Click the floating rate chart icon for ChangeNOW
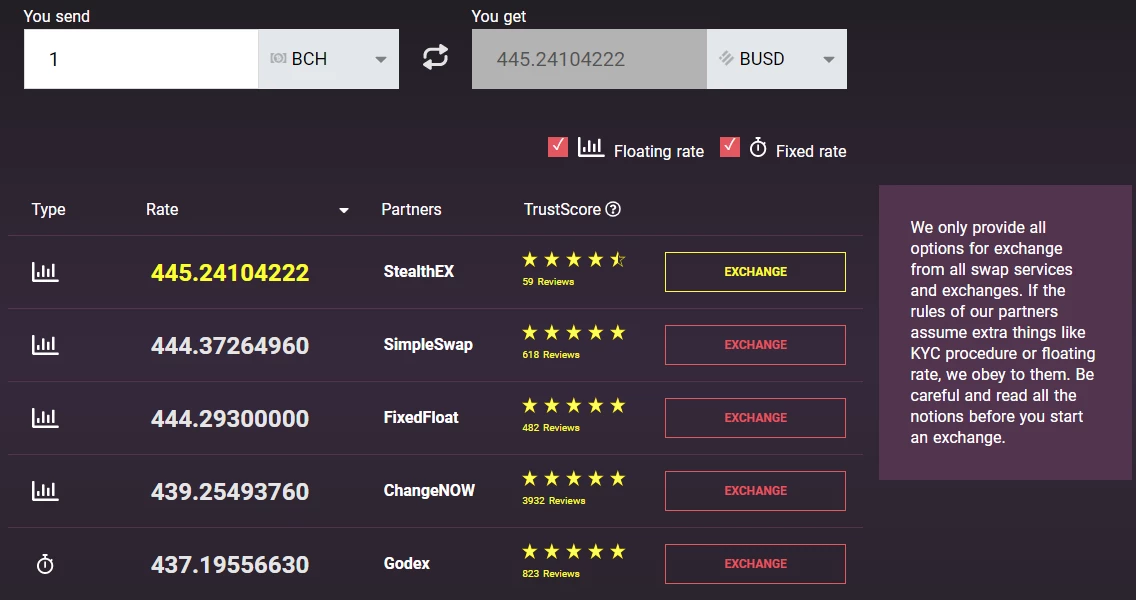Screen dimensions: 1136x600 pyautogui.click(x=45, y=491)
